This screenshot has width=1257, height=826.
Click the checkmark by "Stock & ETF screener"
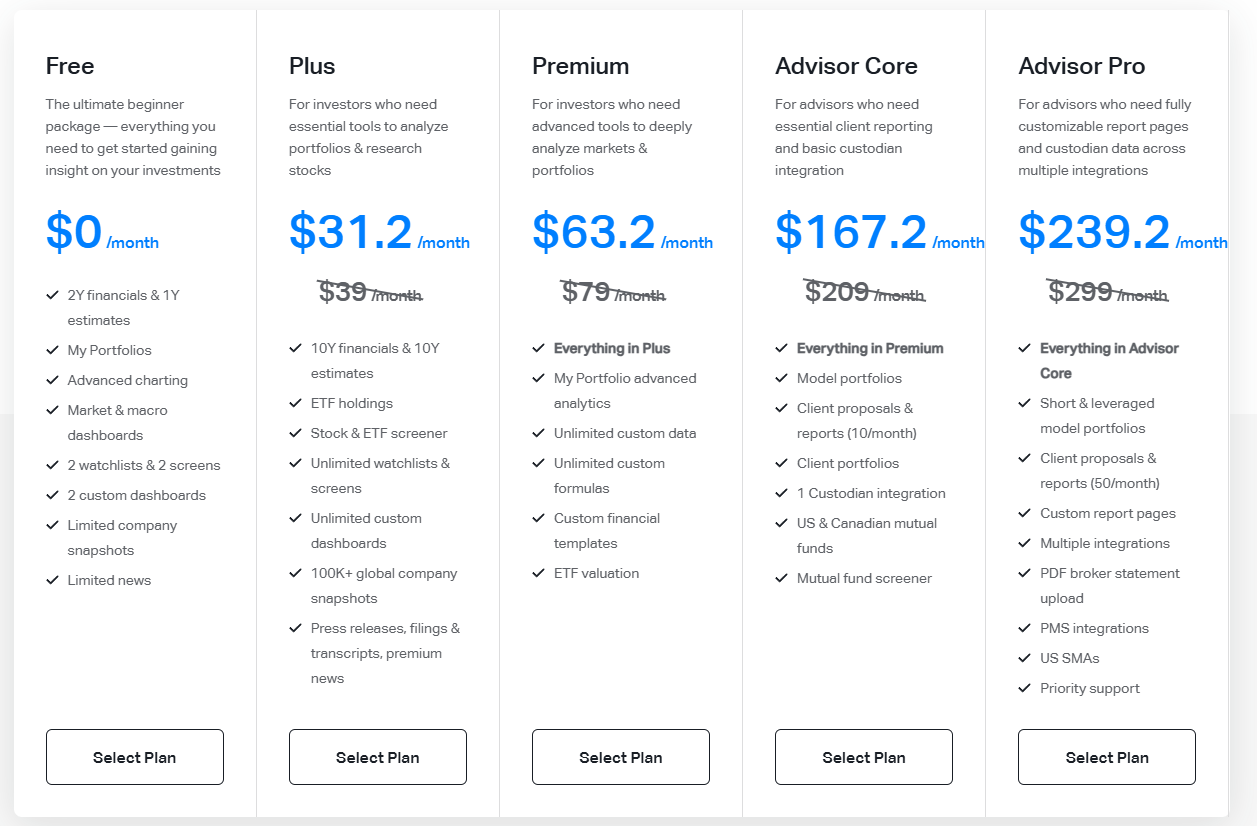295,433
